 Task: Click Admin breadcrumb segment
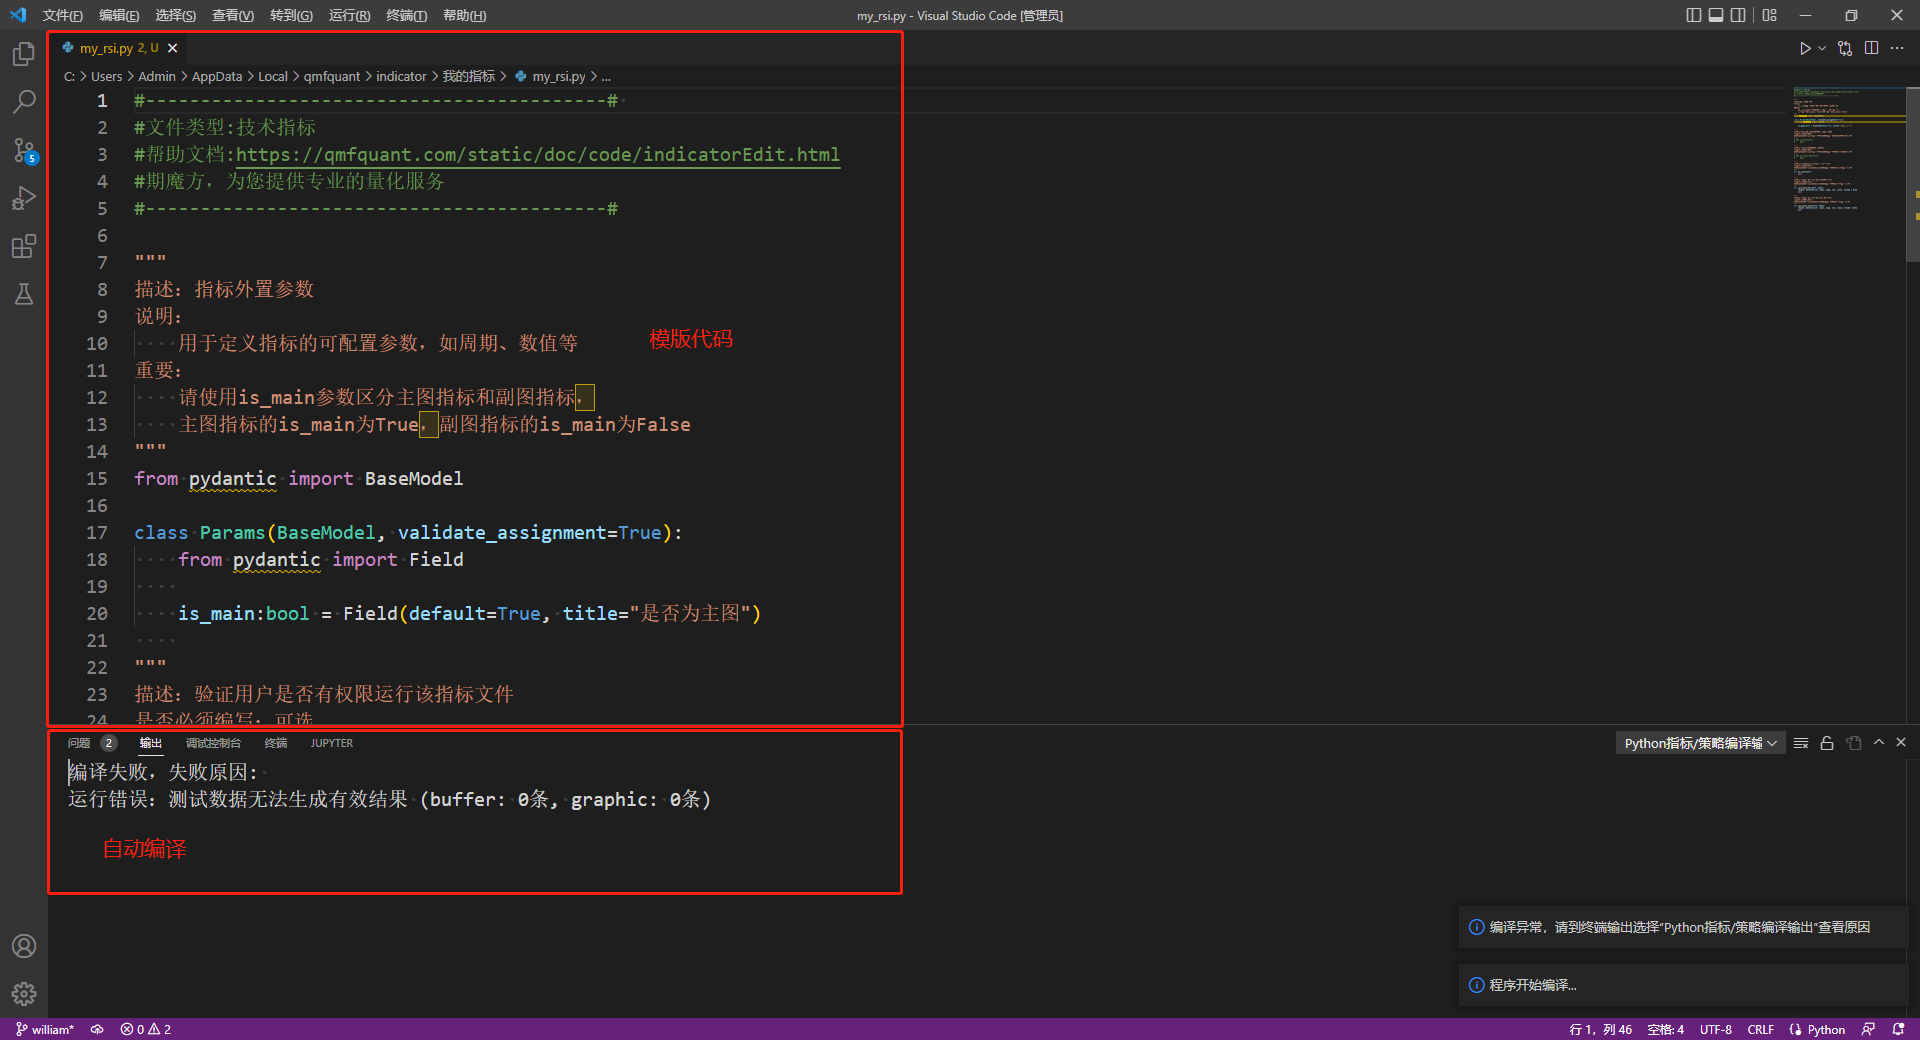click(157, 76)
